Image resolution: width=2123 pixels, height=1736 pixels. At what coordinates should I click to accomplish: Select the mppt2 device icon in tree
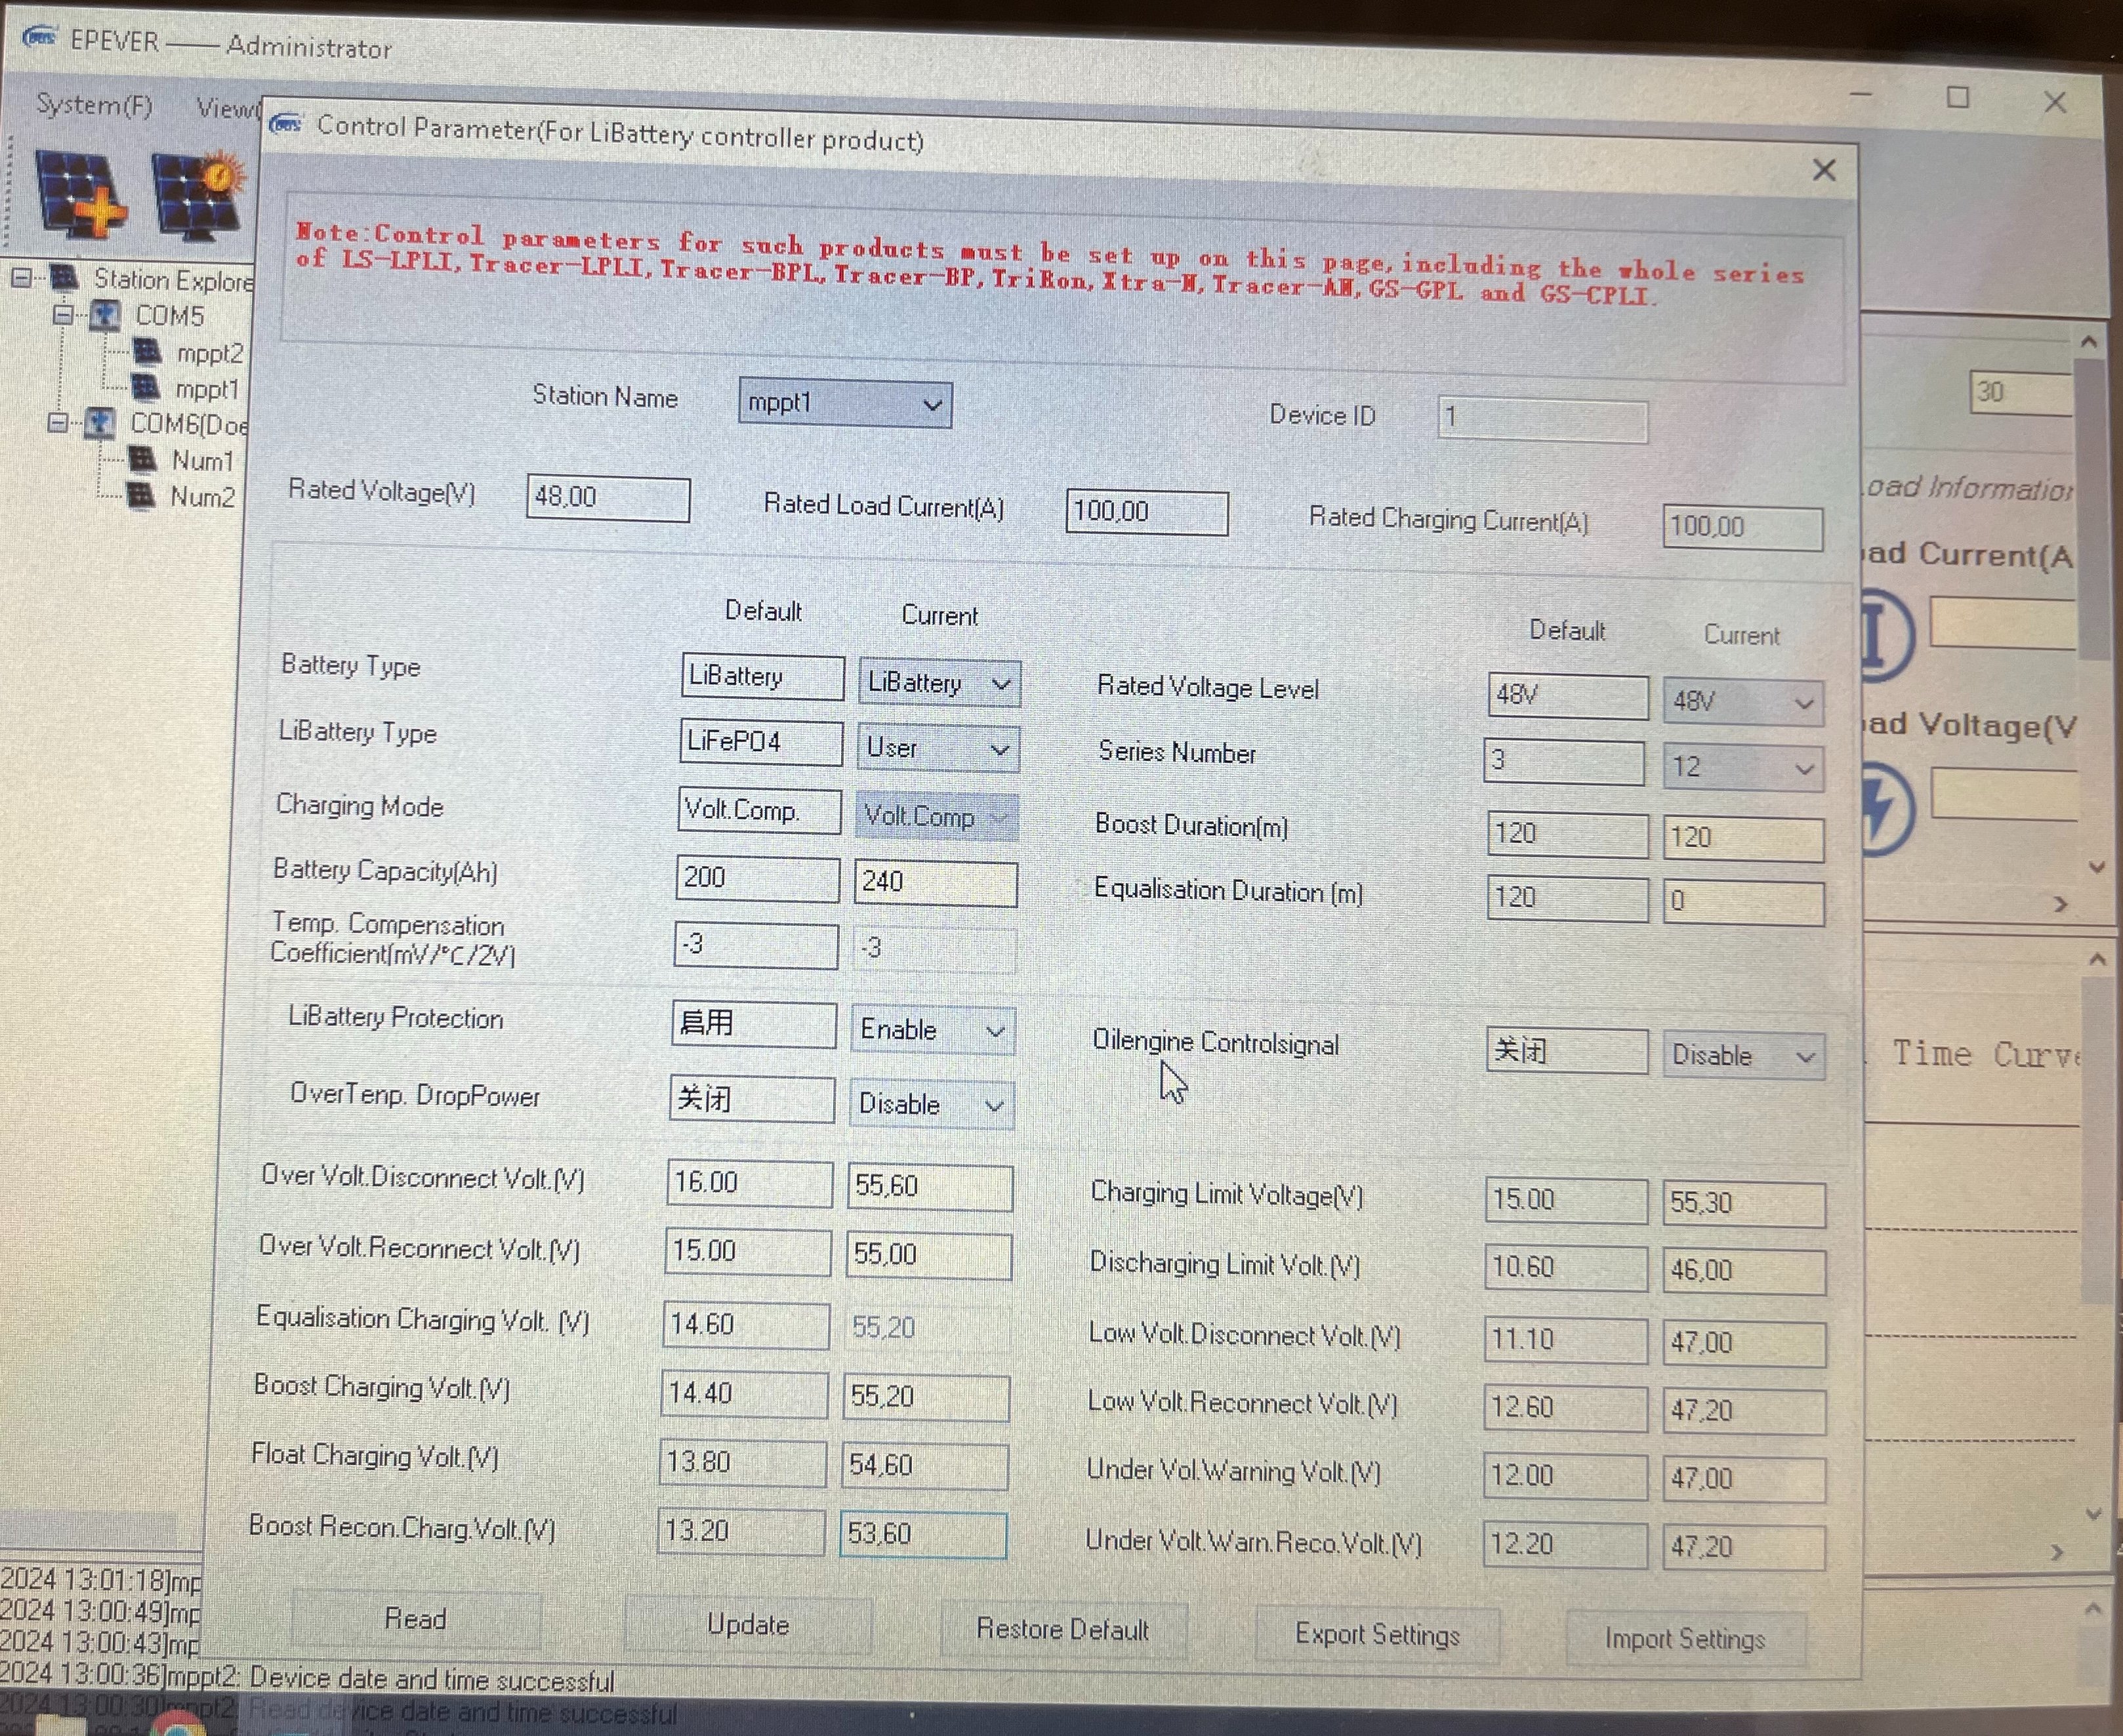147,352
